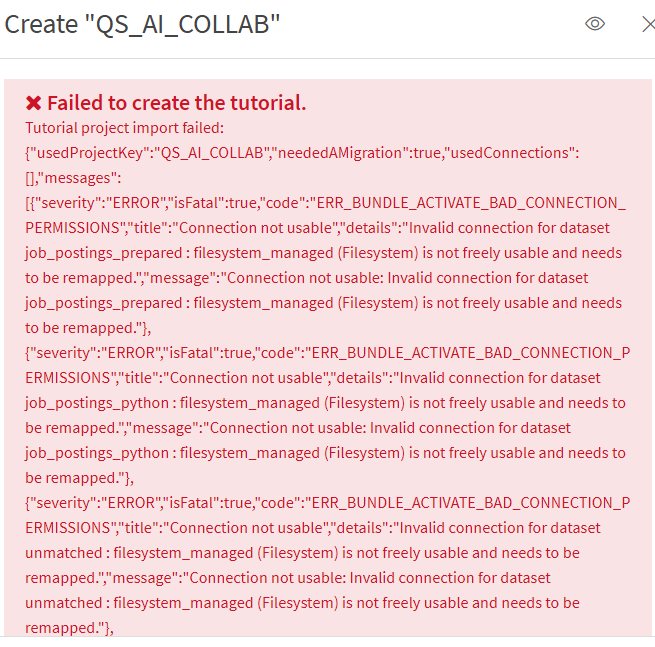Toggle the eye icon in dialog header
The height and width of the screenshot is (647, 655).
[x=595, y=24]
